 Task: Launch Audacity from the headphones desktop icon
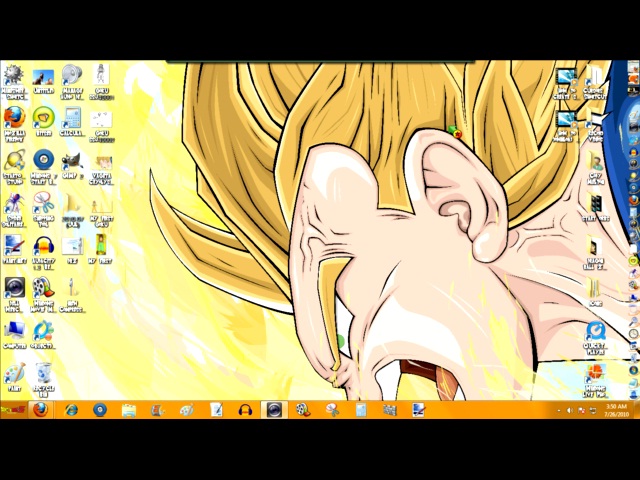point(43,252)
